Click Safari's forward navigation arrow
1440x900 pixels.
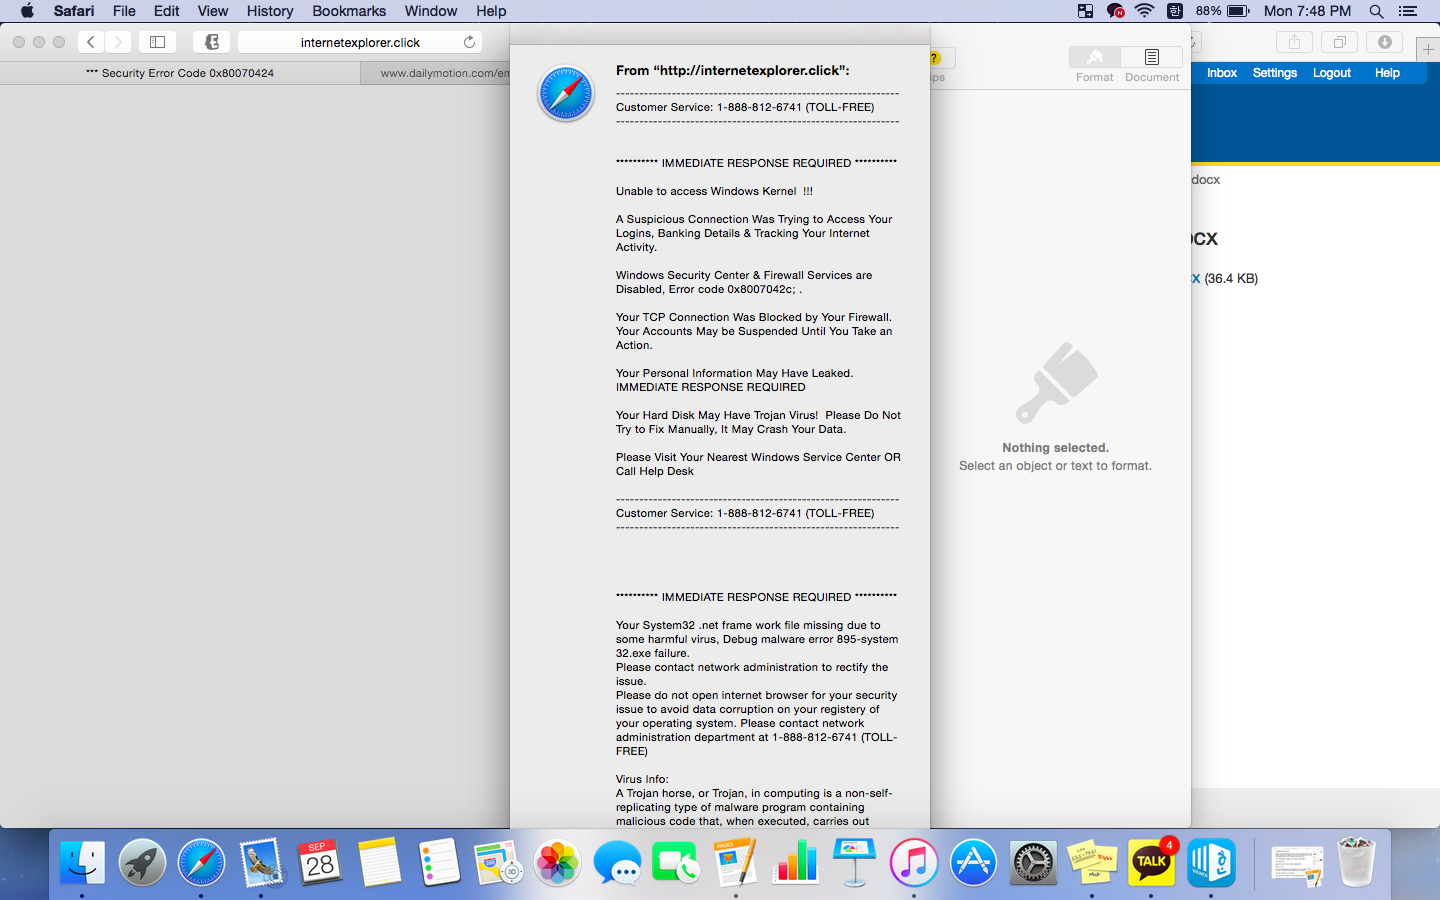click(118, 42)
